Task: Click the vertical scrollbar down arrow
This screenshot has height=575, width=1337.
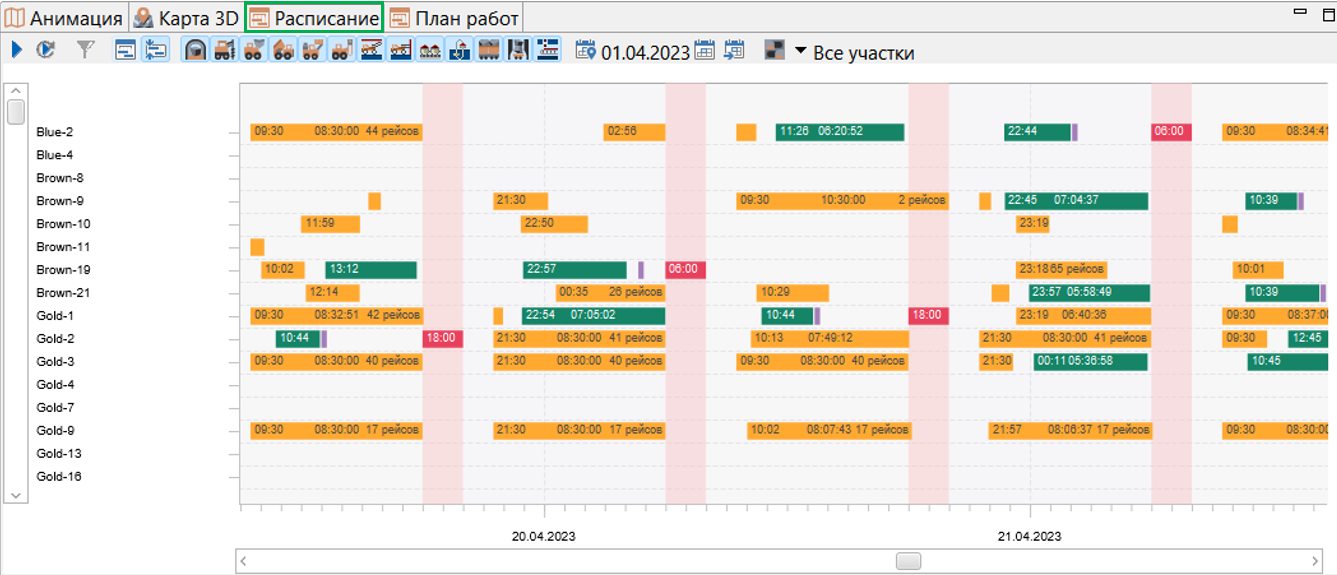Action: 16,495
